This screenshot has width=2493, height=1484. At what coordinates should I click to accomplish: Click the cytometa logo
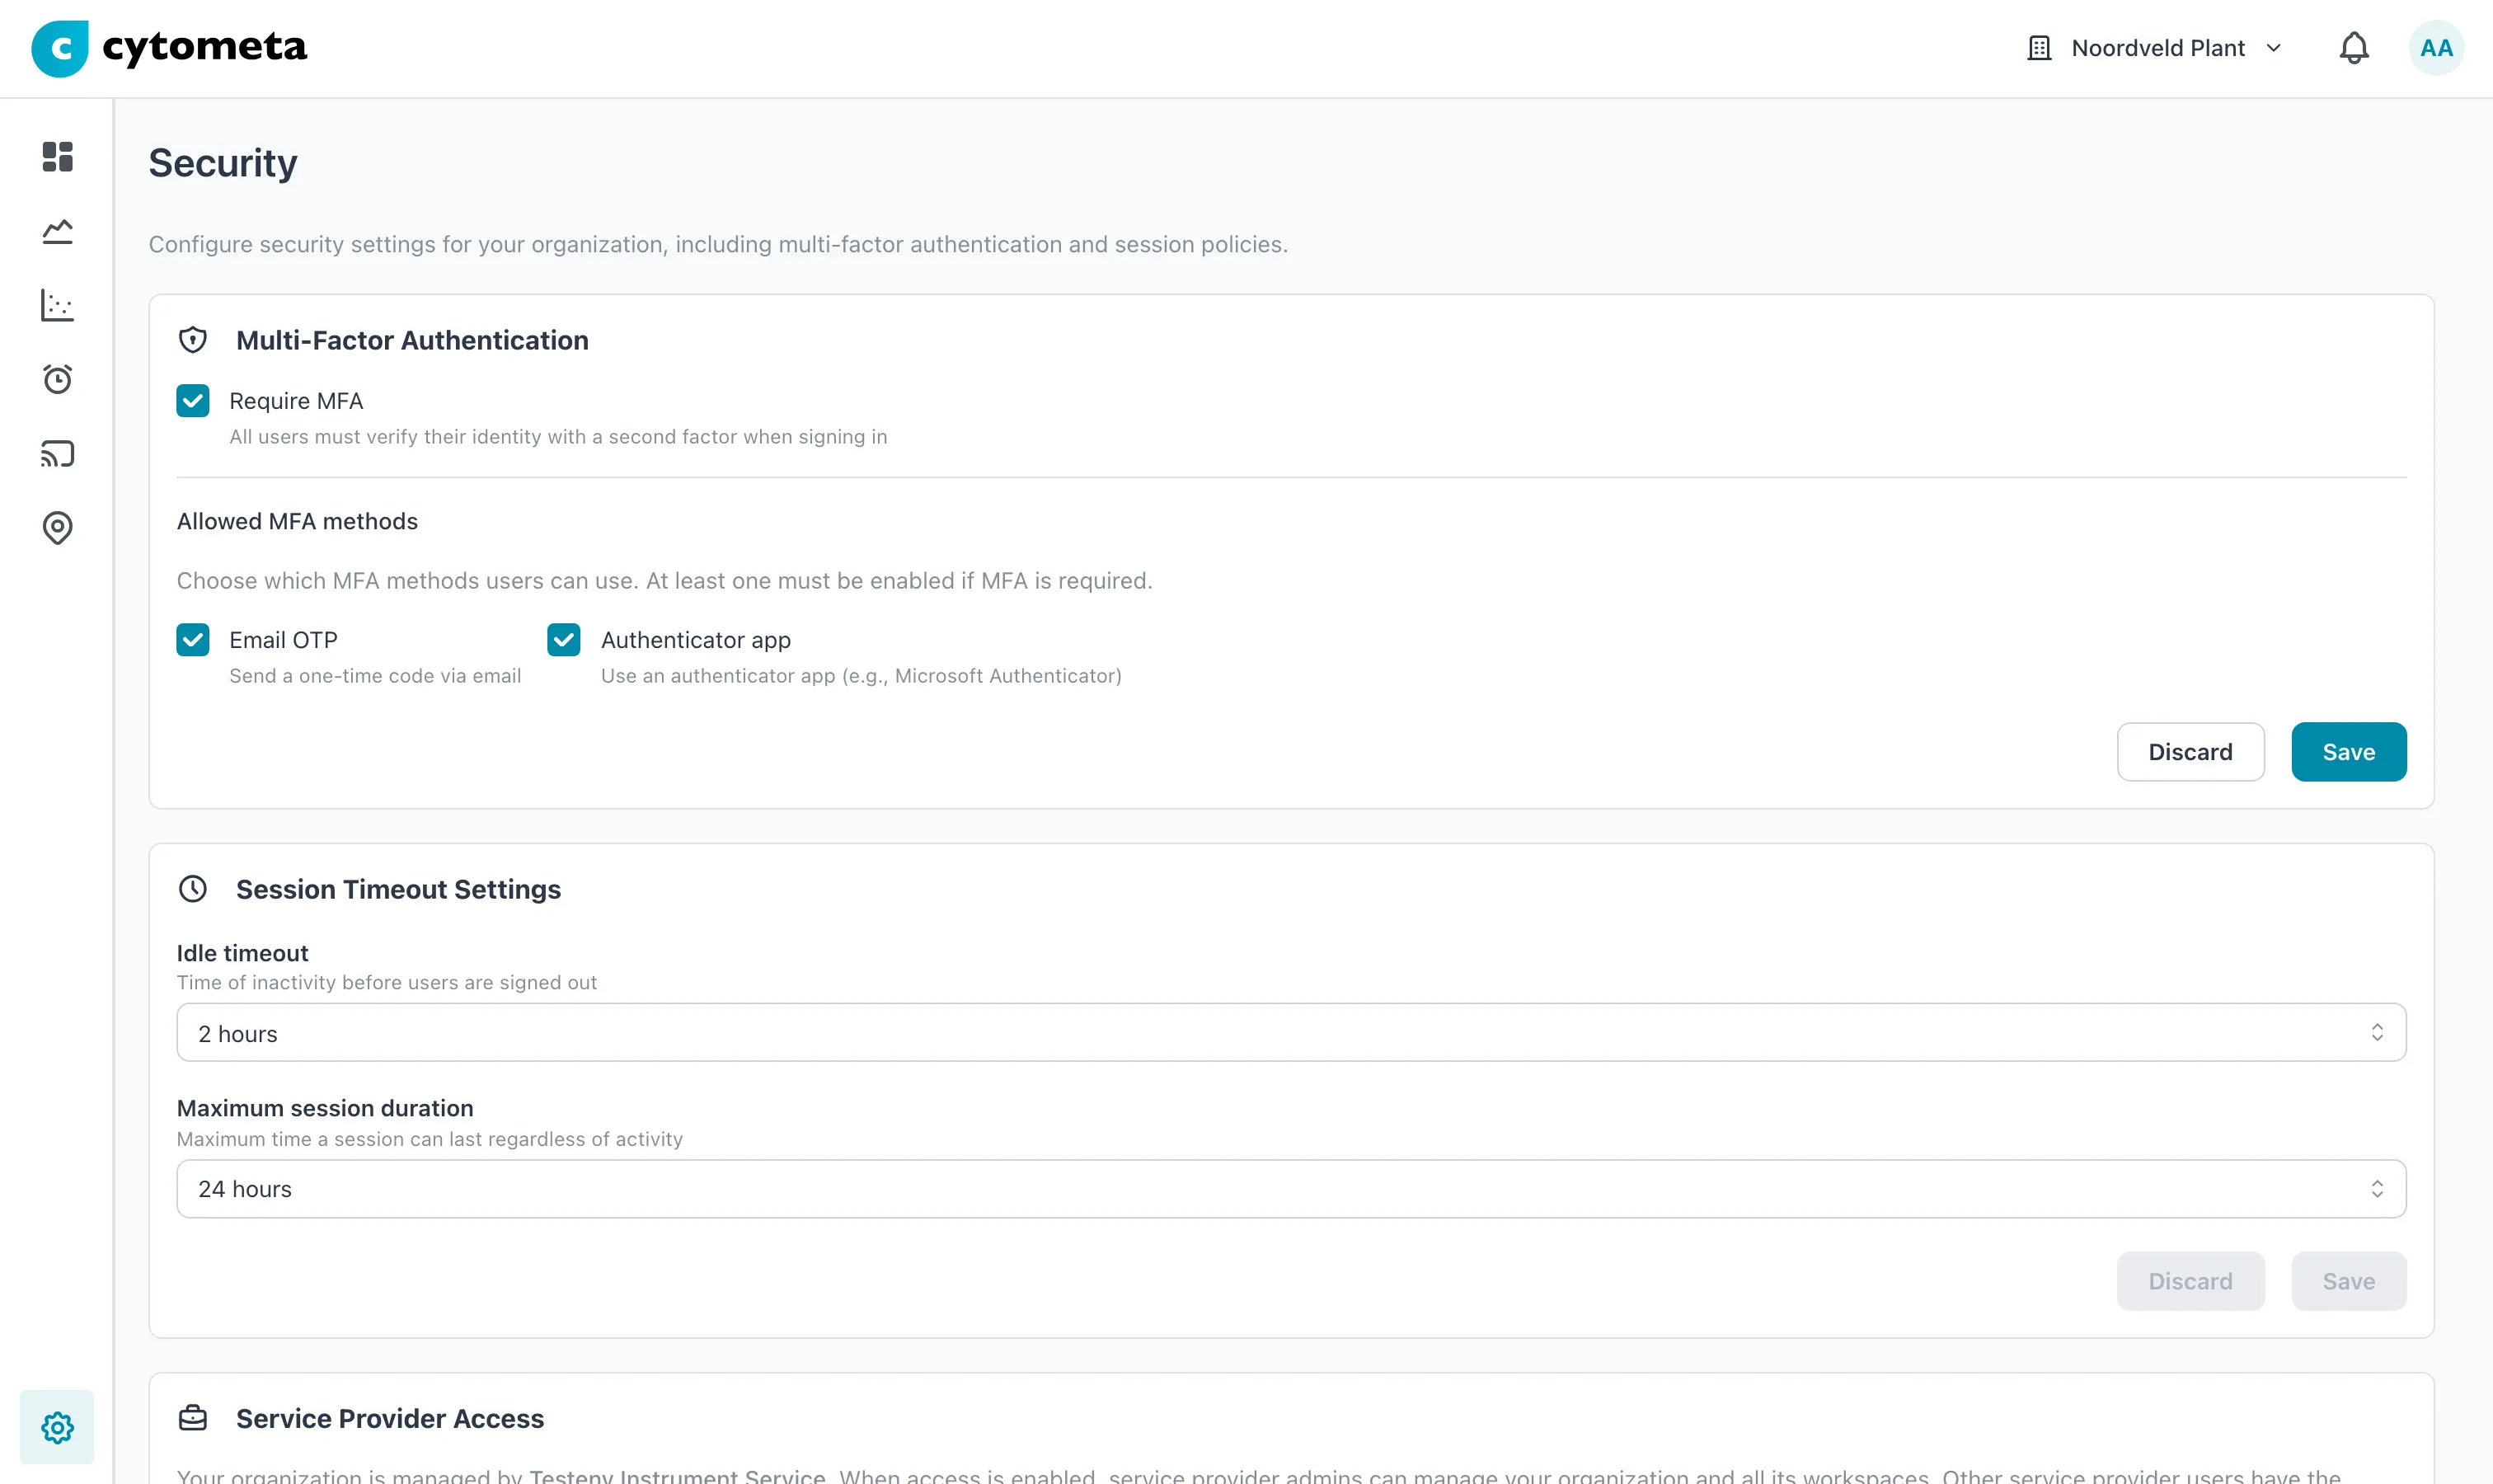169,48
